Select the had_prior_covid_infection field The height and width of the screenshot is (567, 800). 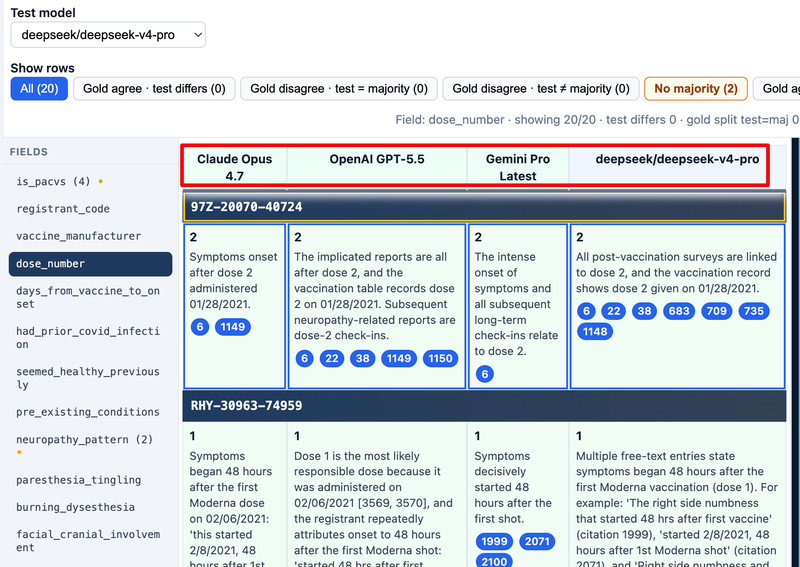click(x=90, y=337)
